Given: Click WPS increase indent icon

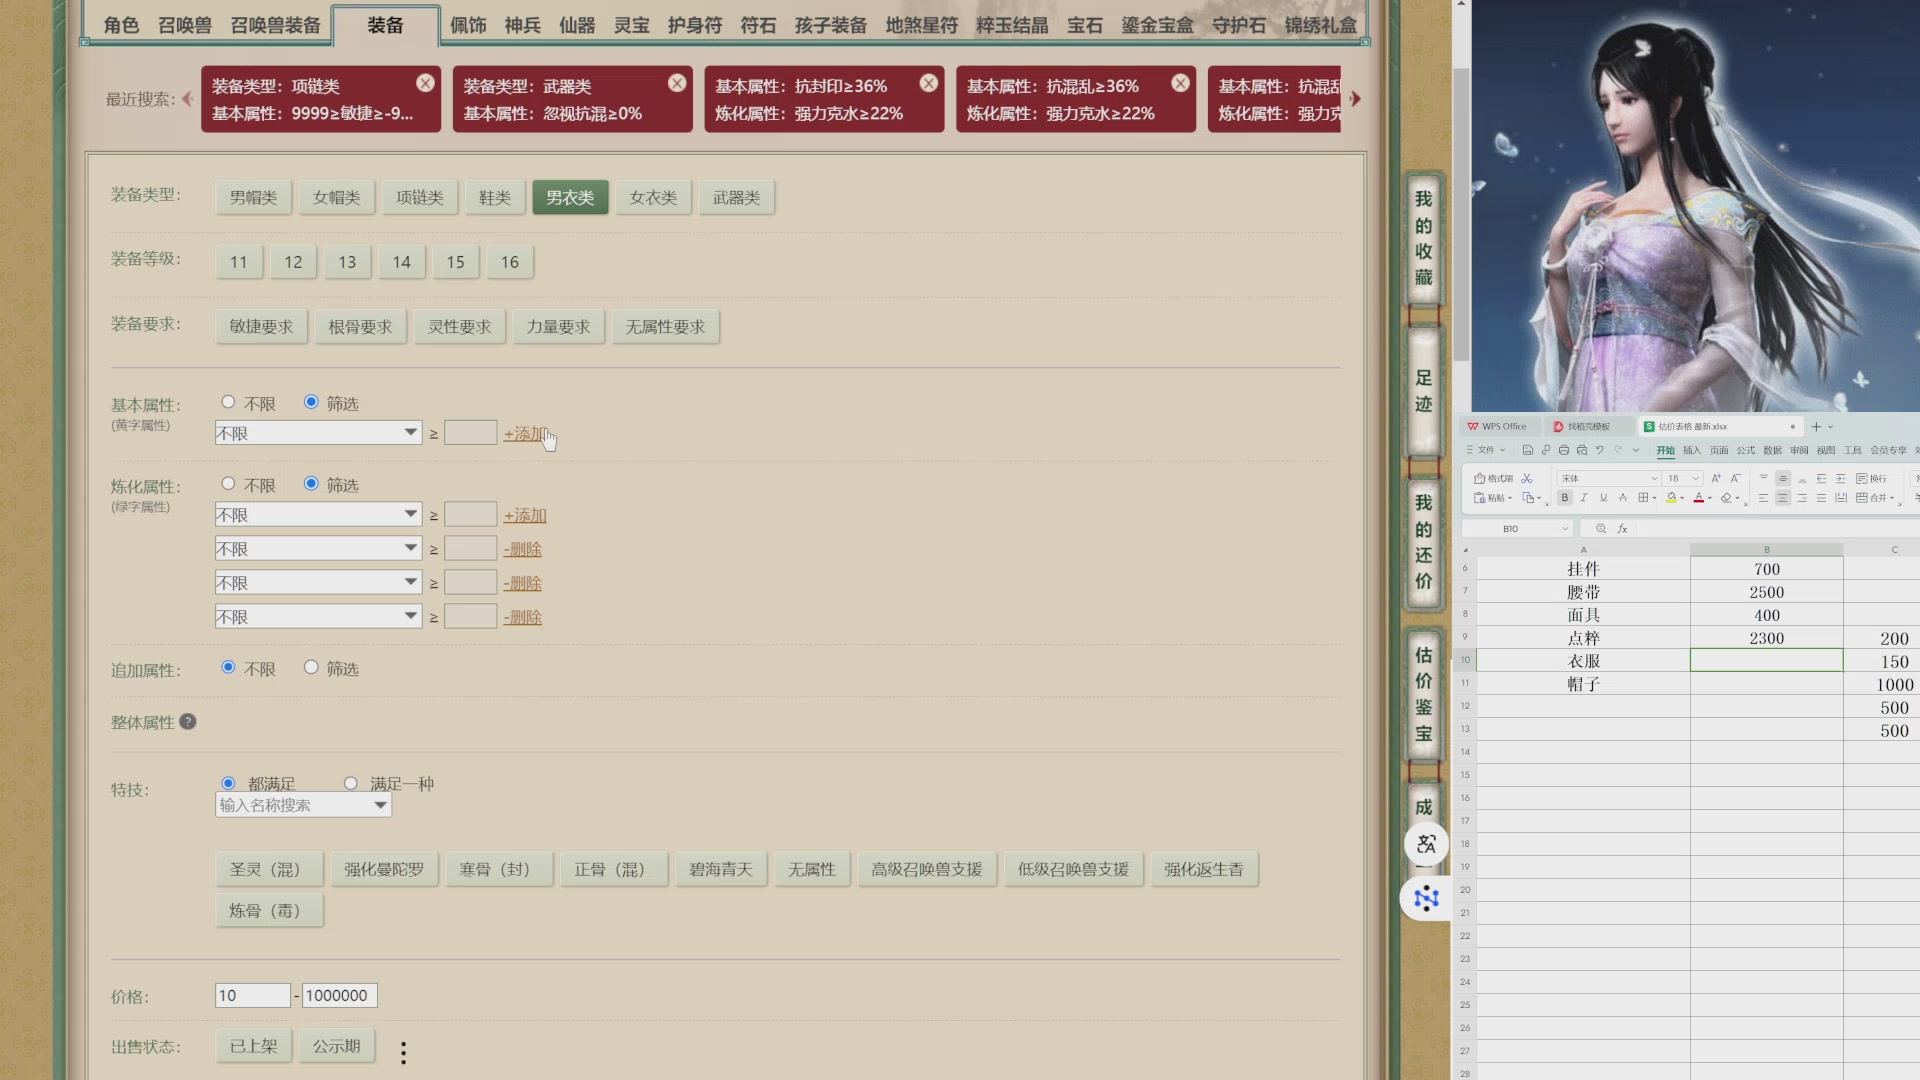Looking at the screenshot, I should click(x=1840, y=478).
